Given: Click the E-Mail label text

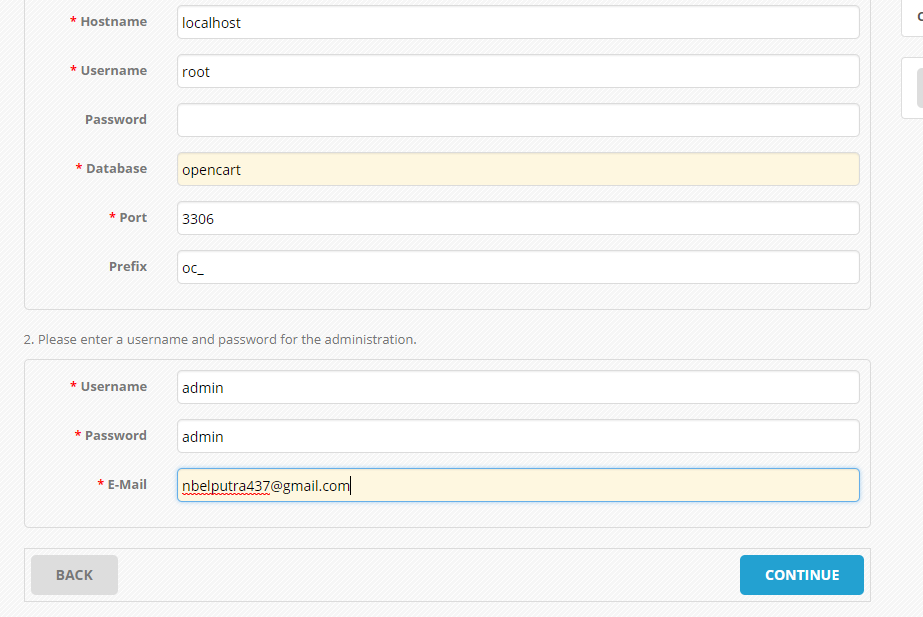Looking at the screenshot, I should (x=127, y=485).
